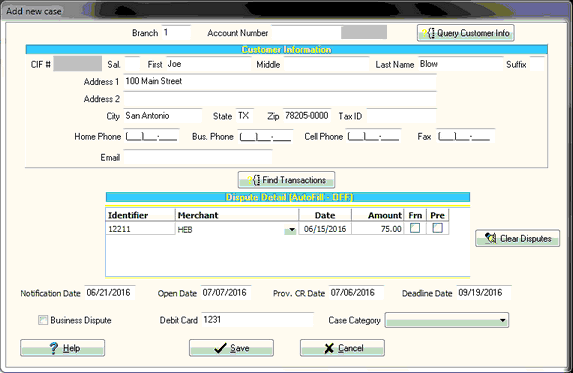Open Find Transactions
The image size is (573, 373).
click(x=286, y=180)
